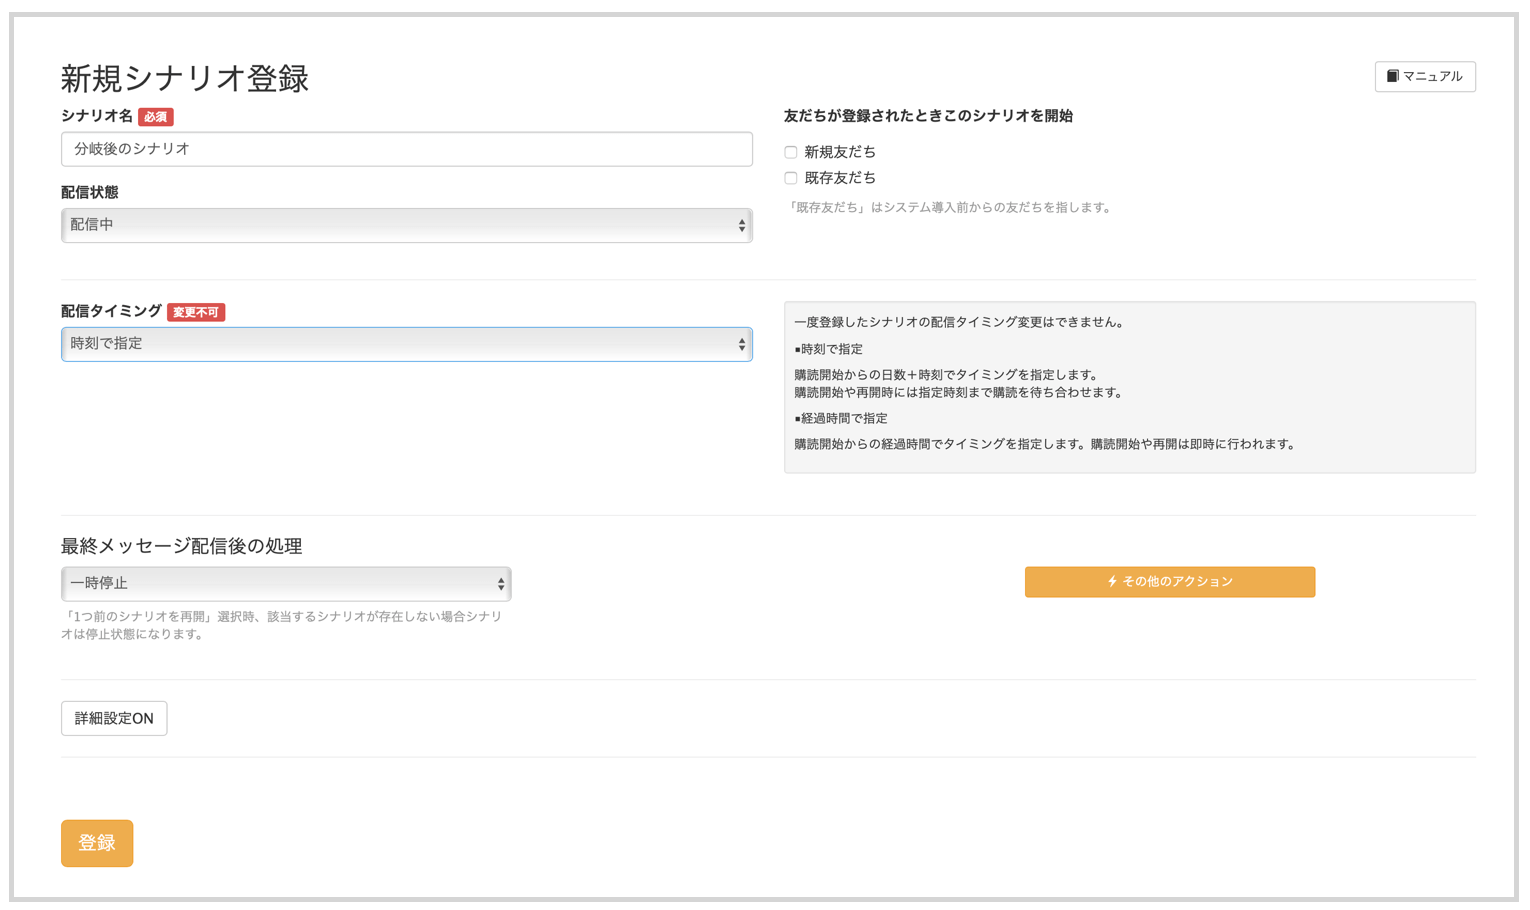Toggle 既存友だち via its text label
The width and height of the screenshot is (1530, 910).
[x=840, y=178]
